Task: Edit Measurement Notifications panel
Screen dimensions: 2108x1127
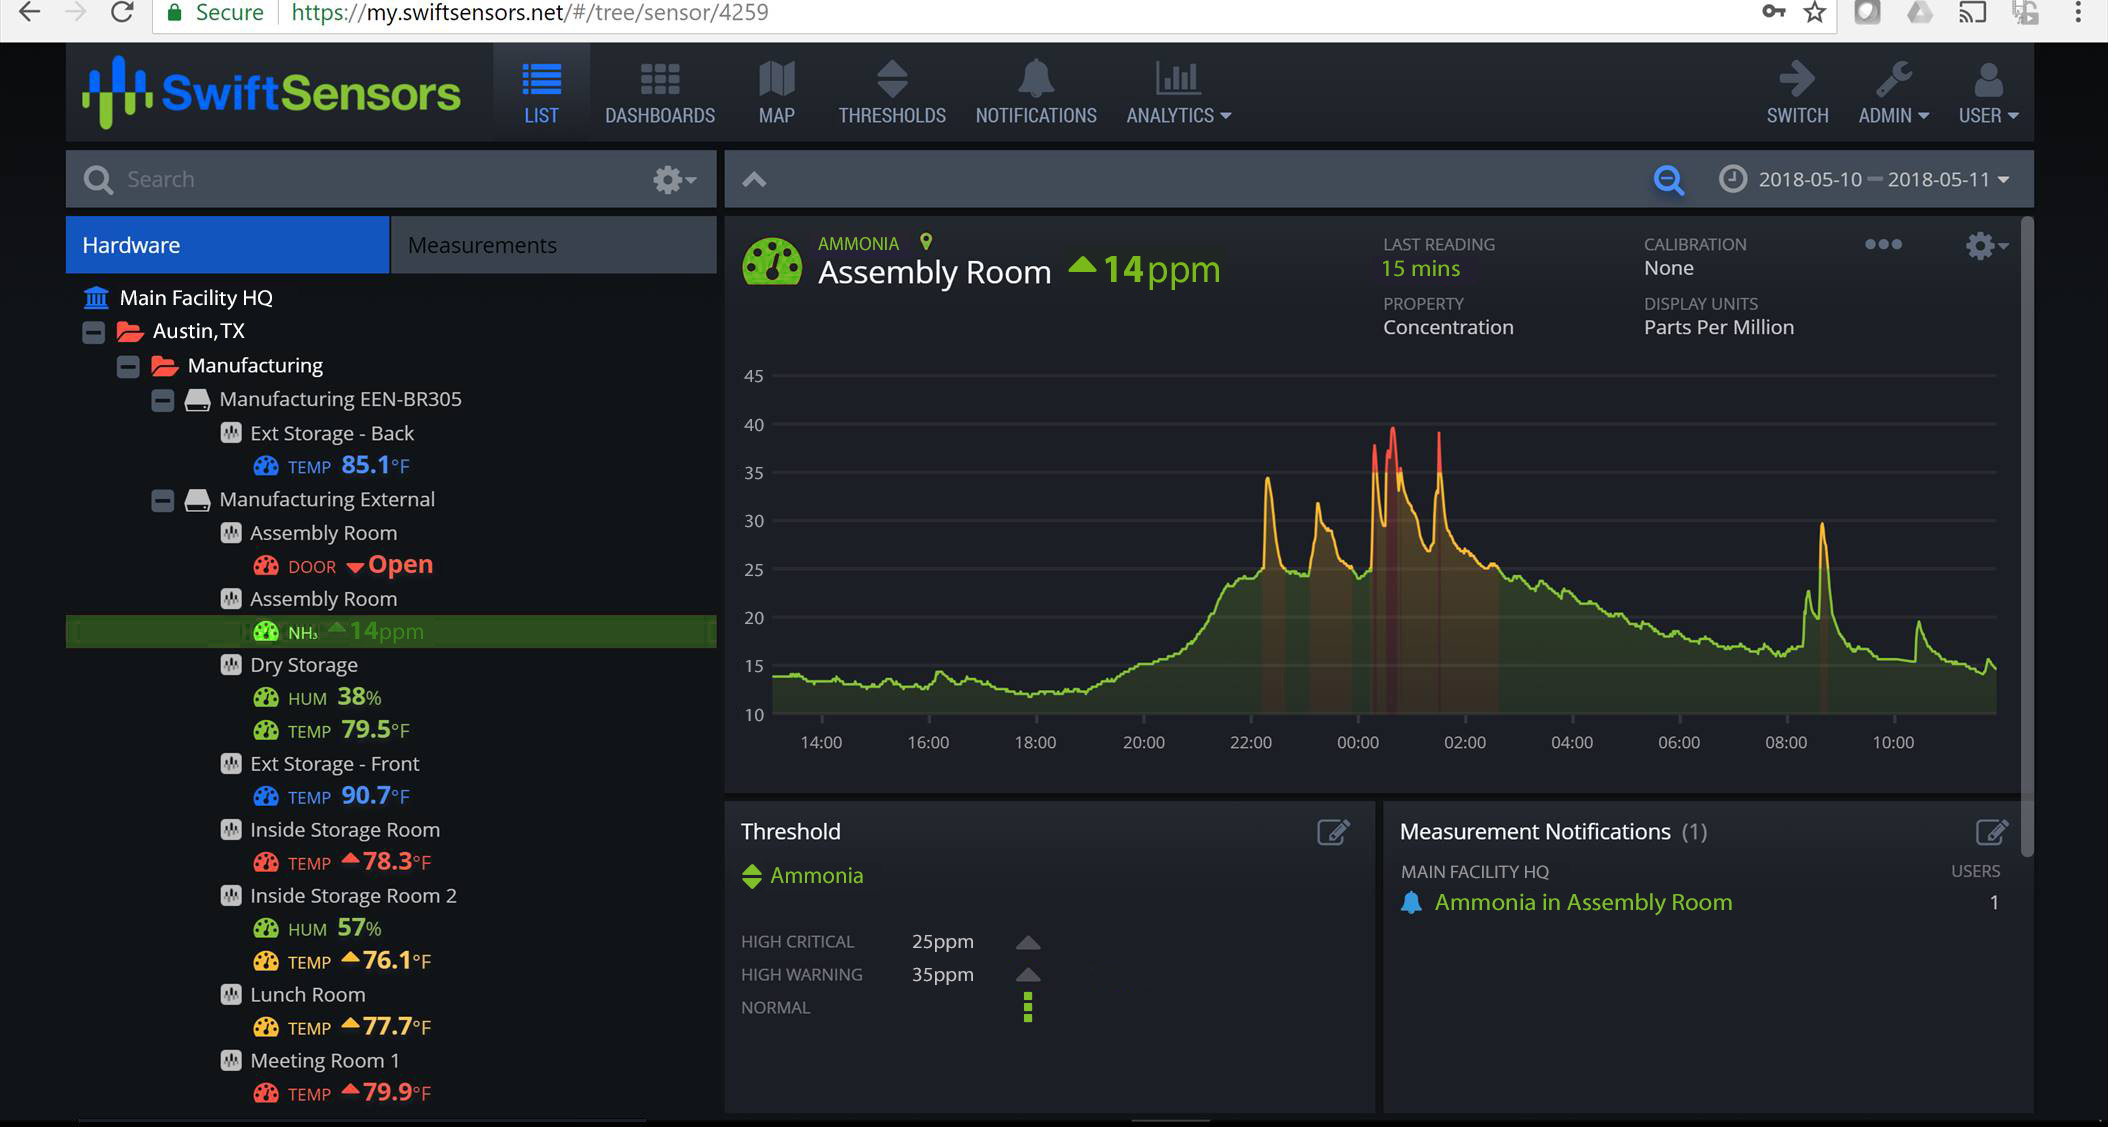Action: click(1991, 832)
